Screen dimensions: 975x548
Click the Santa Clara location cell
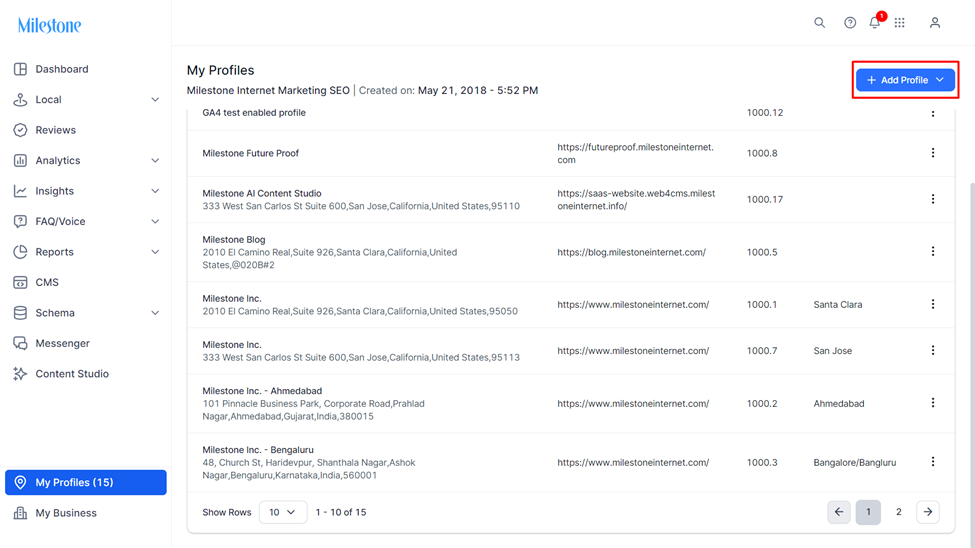(838, 305)
